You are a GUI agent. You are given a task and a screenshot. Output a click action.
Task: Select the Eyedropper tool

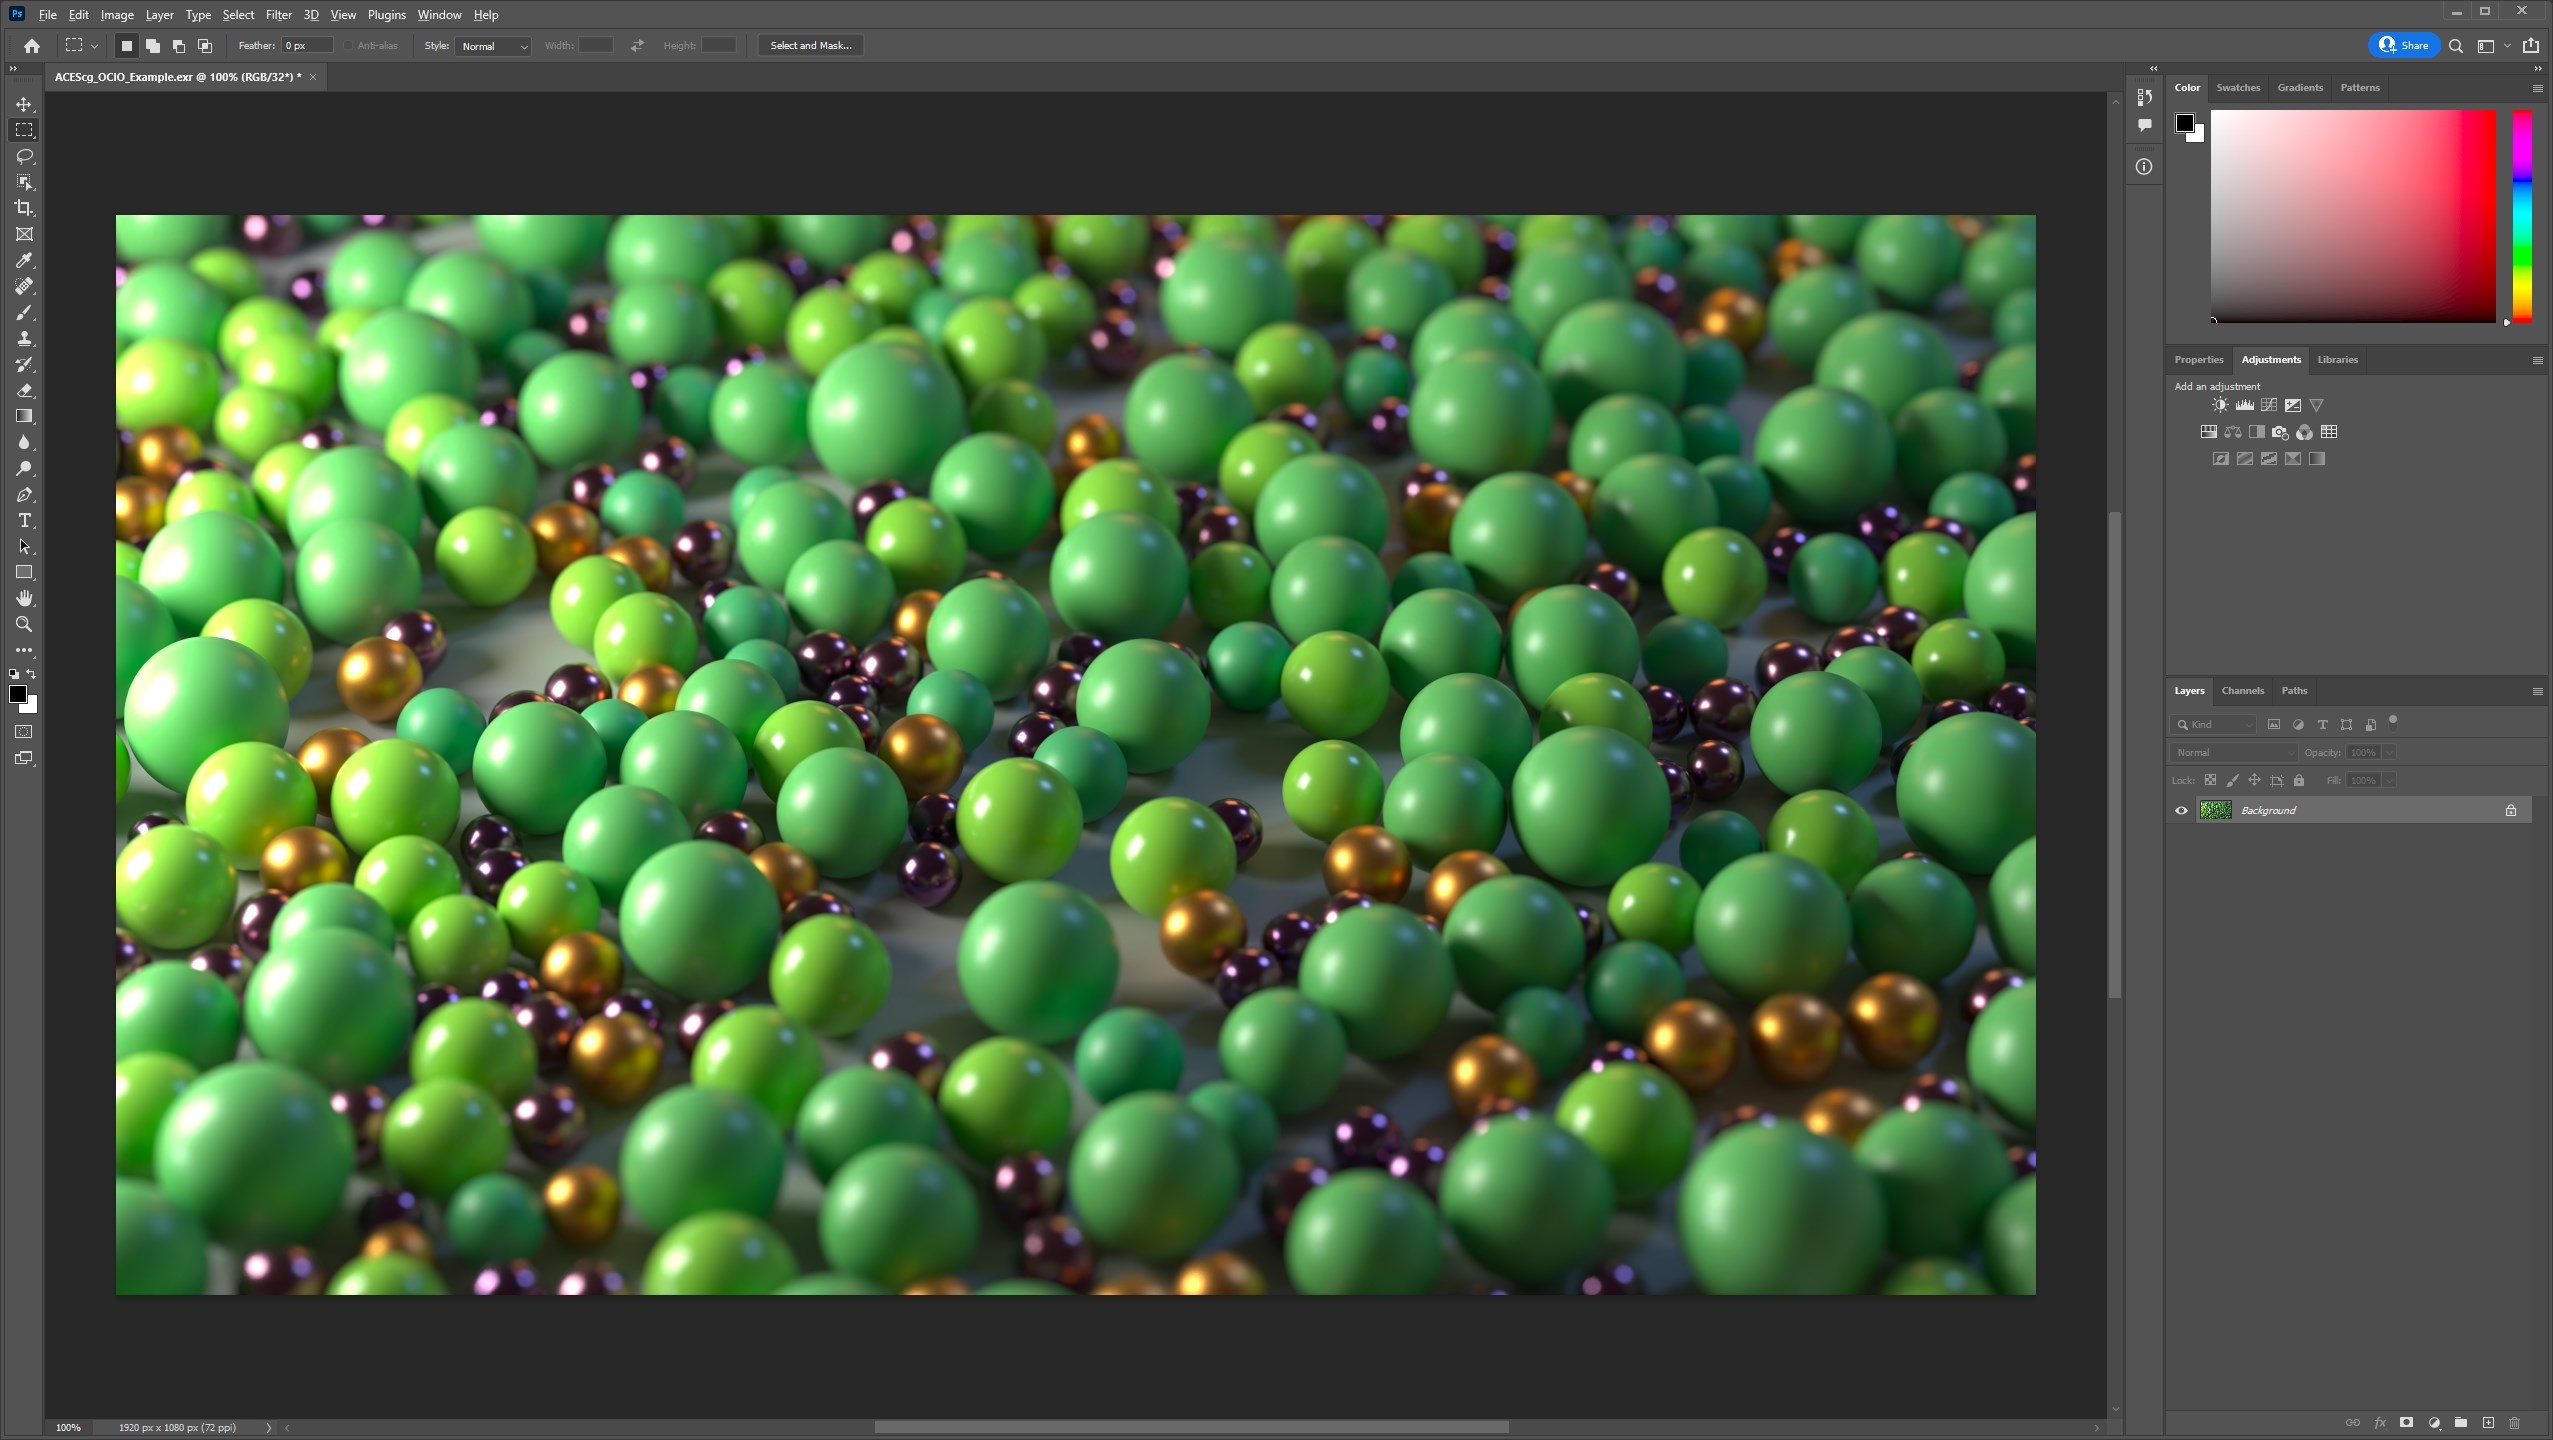[24, 260]
